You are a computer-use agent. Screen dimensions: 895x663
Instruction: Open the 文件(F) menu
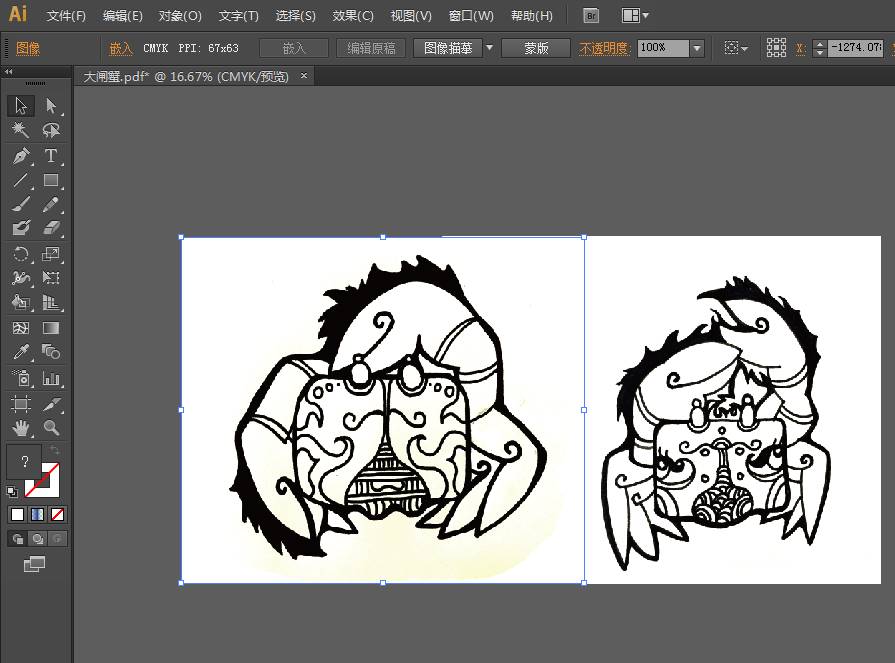click(x=66, y=15)
